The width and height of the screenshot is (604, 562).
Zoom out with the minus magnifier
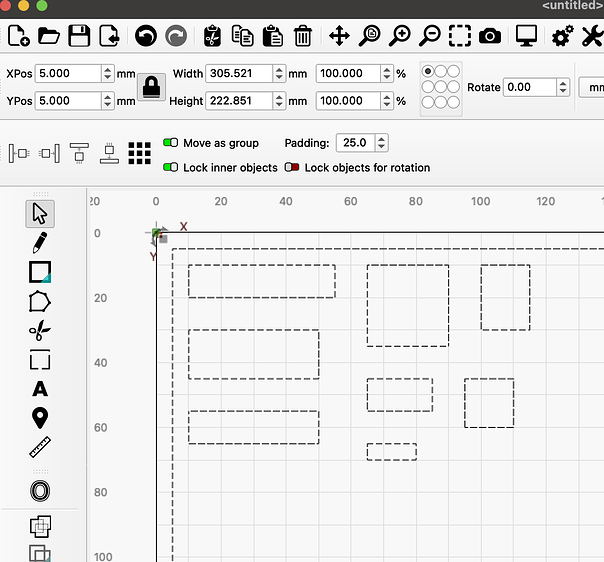pos(430,36)
